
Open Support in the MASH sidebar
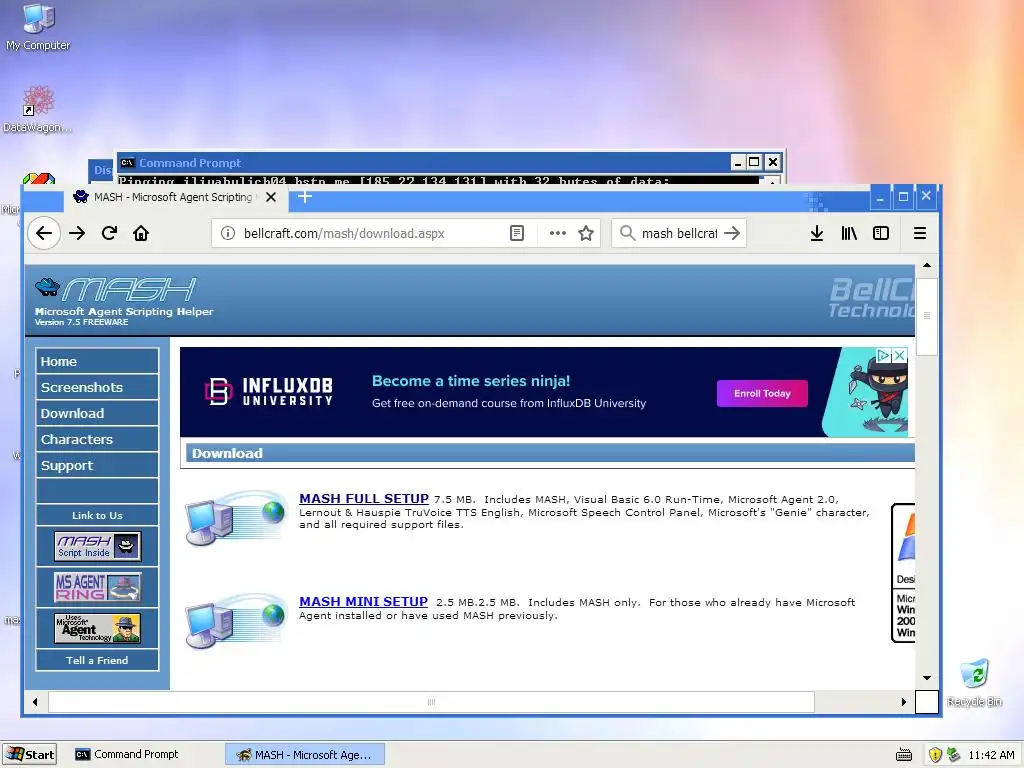97,466
